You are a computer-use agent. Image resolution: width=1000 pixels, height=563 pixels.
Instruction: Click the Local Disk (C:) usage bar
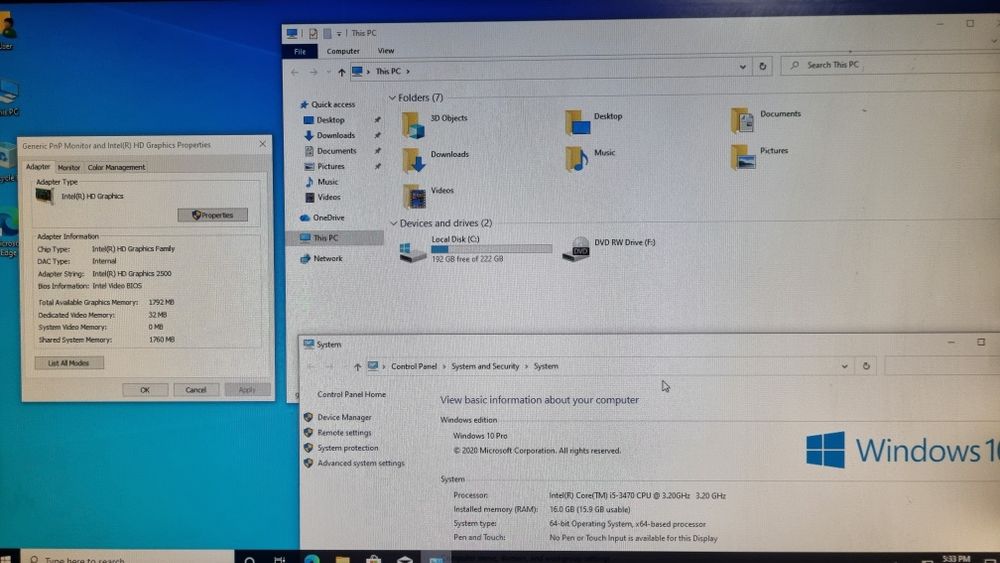[x=491, y=249]
